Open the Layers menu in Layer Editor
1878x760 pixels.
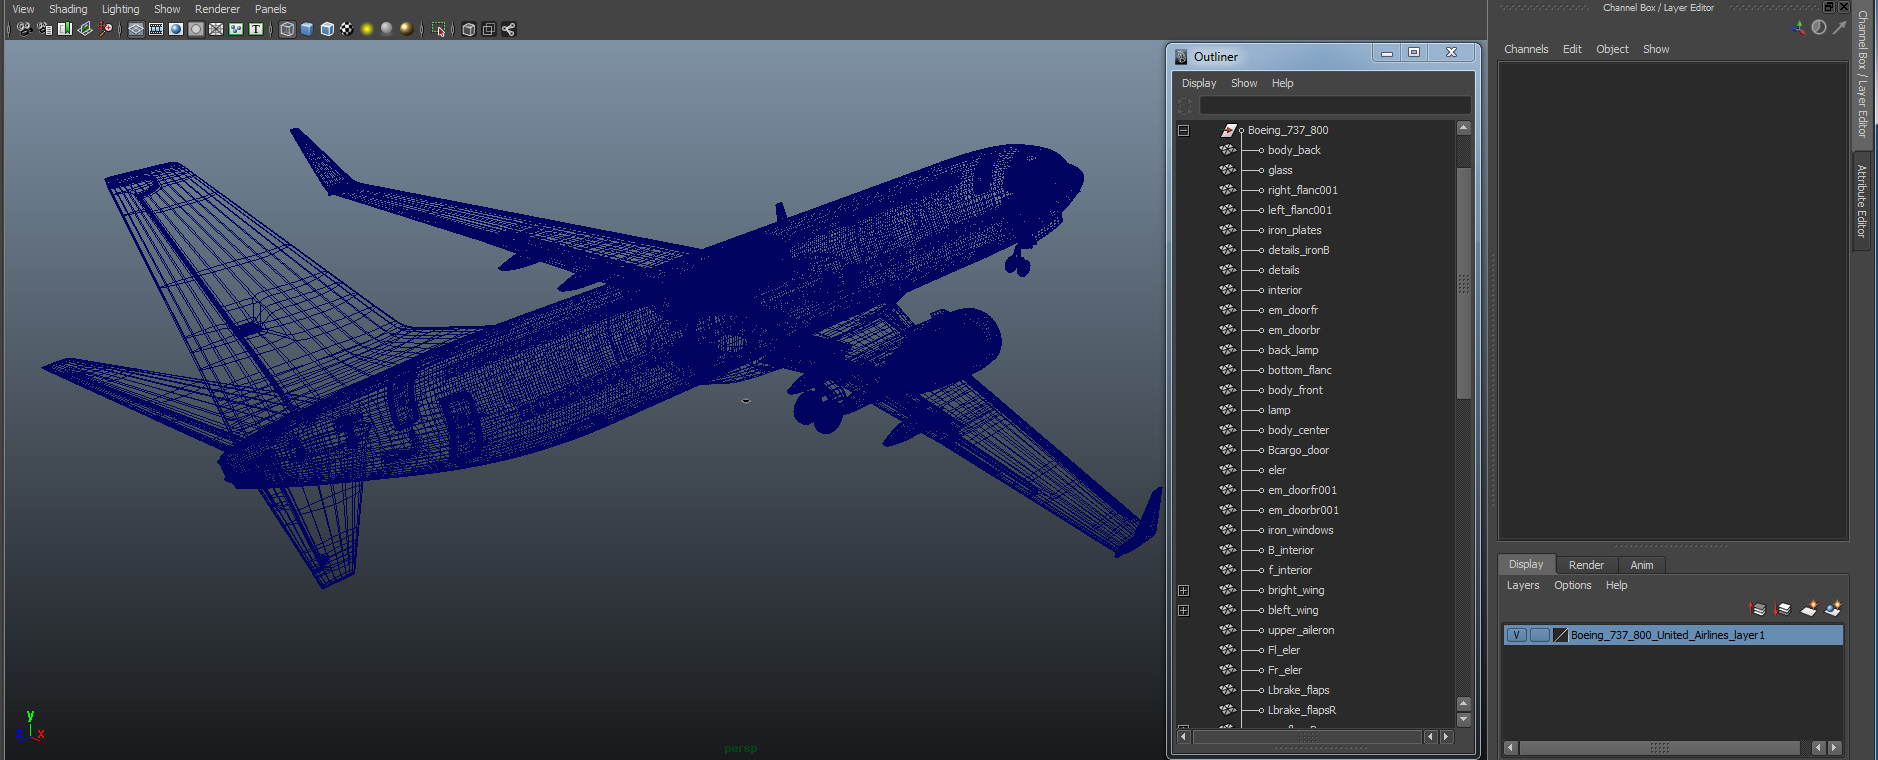(x=1523, y=585)
